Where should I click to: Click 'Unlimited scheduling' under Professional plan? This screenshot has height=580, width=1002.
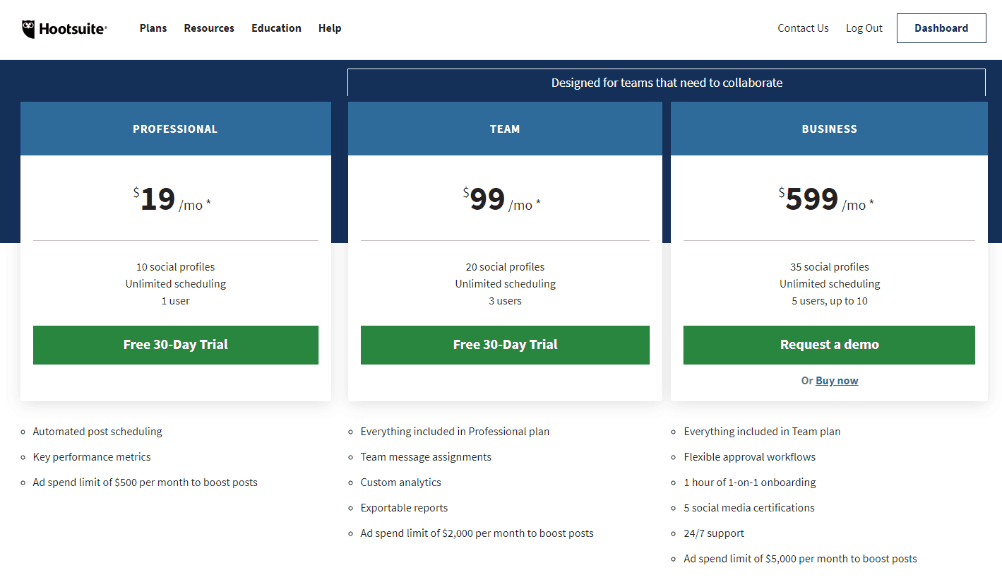(176, 284)
